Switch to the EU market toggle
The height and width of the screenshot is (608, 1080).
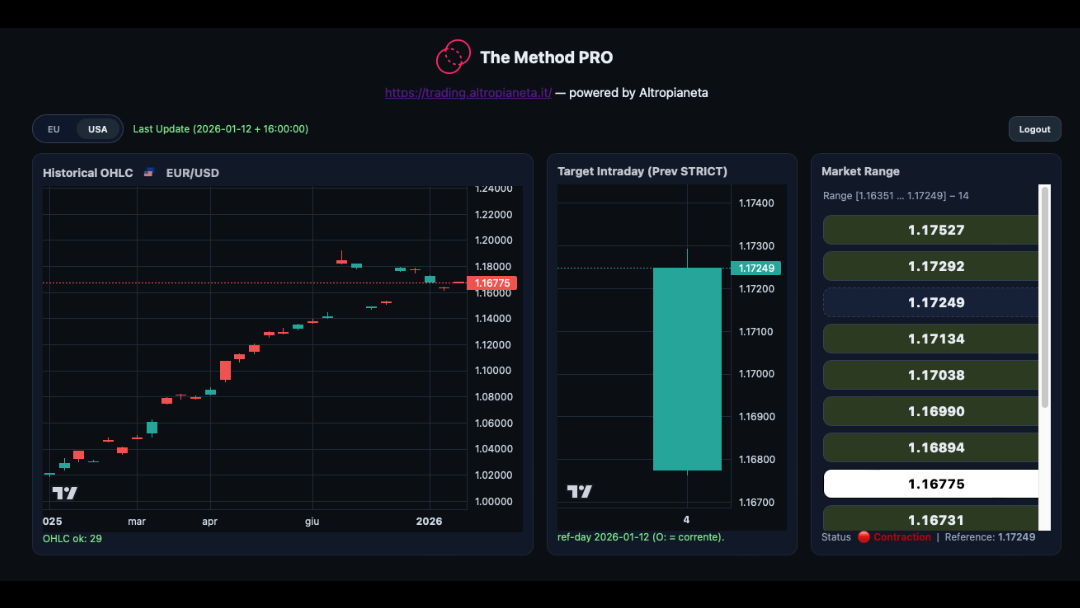[x=54, y=129]
